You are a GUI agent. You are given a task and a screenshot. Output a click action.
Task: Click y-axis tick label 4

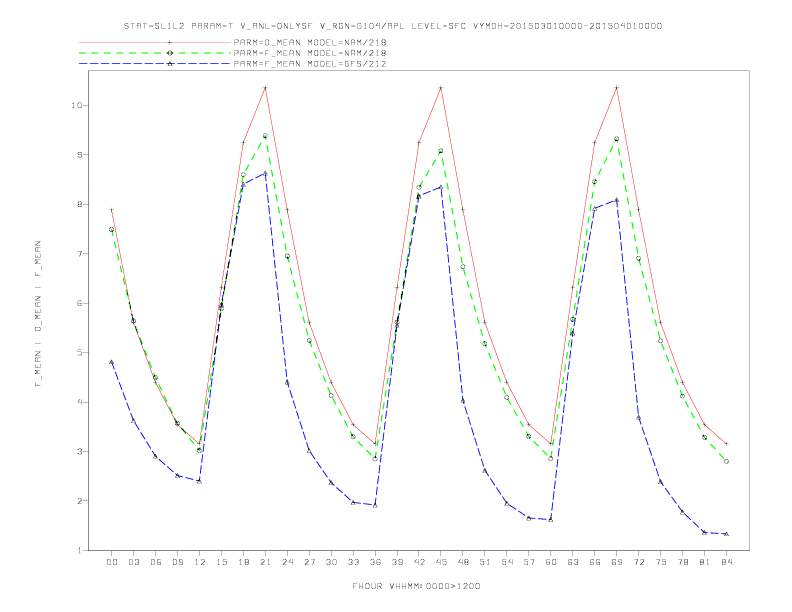point(79,402)
